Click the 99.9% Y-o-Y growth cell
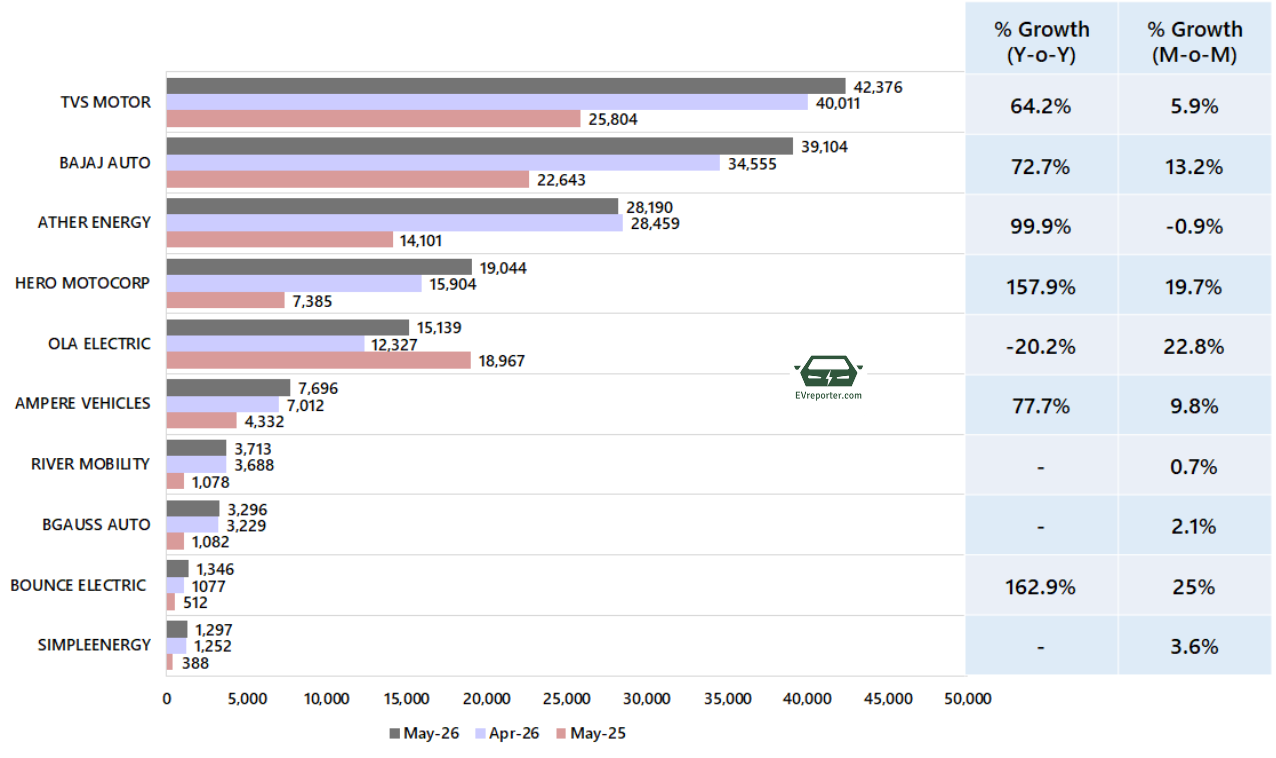Viewport: 1276px width, 758px height. (1041, 226)
